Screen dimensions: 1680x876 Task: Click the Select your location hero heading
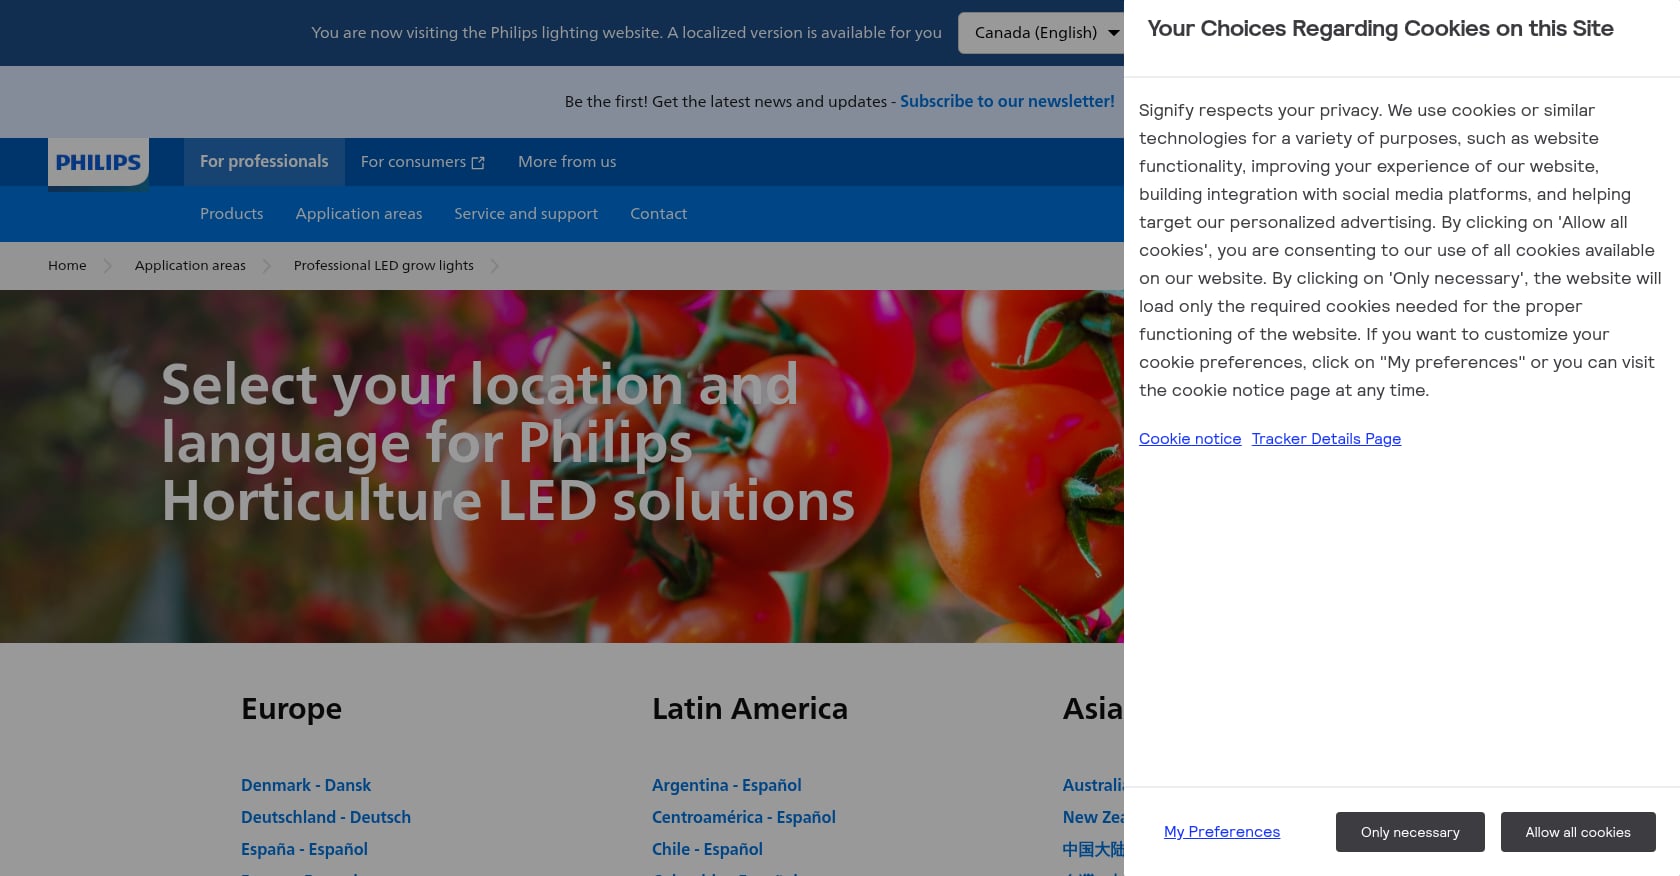[508, 442]
